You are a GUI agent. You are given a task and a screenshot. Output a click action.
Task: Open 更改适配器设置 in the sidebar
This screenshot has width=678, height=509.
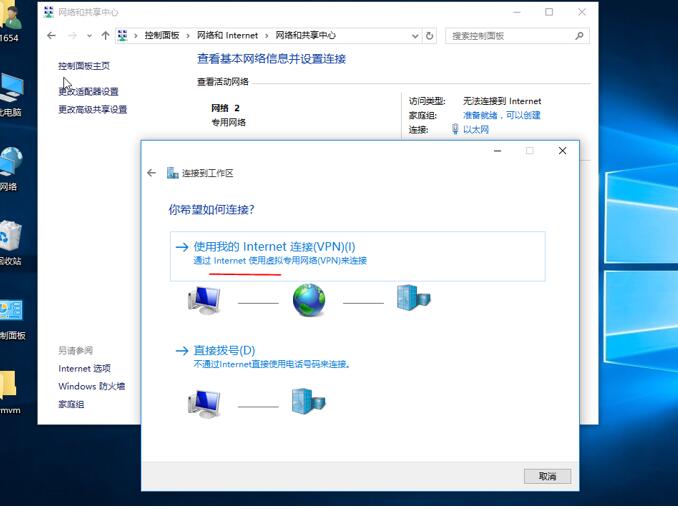tap(88, 92)
